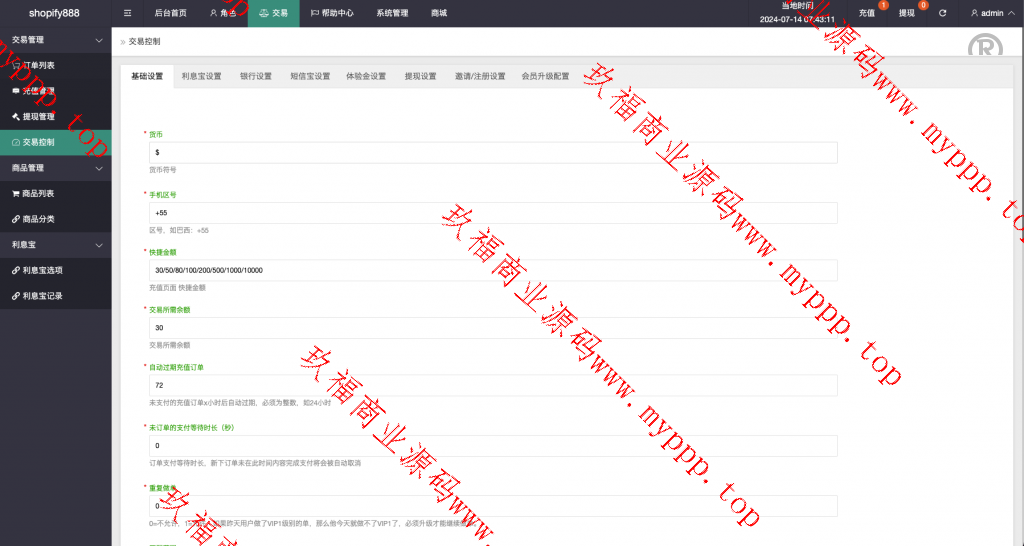Switch to the 会员升级配置 tab
The height and width of the screenshot is (546, 1024).
point(545,76)
